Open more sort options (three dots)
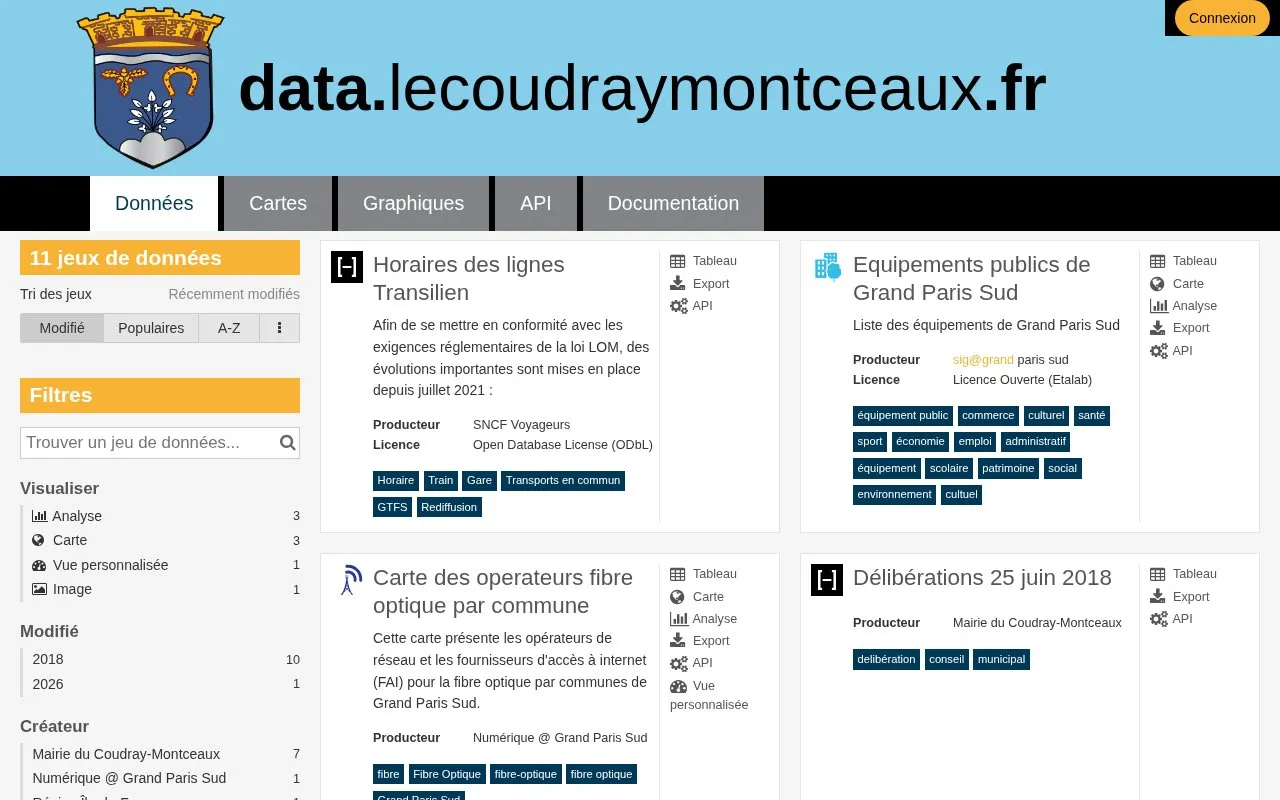Image resolution: width=1280 pixels, height=800 pixels. pyautogui.click(x=279, y=328)
